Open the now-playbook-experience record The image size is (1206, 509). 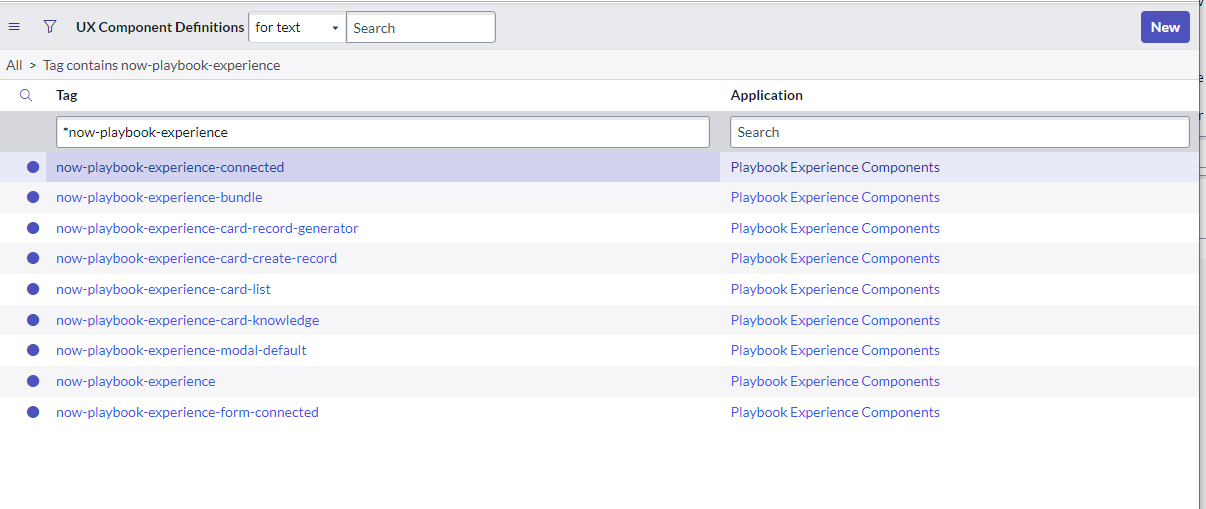tap(136, 381)
